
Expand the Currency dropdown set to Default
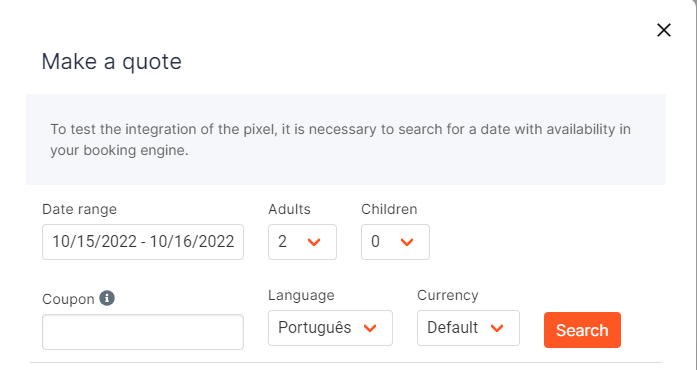point(468,328)
